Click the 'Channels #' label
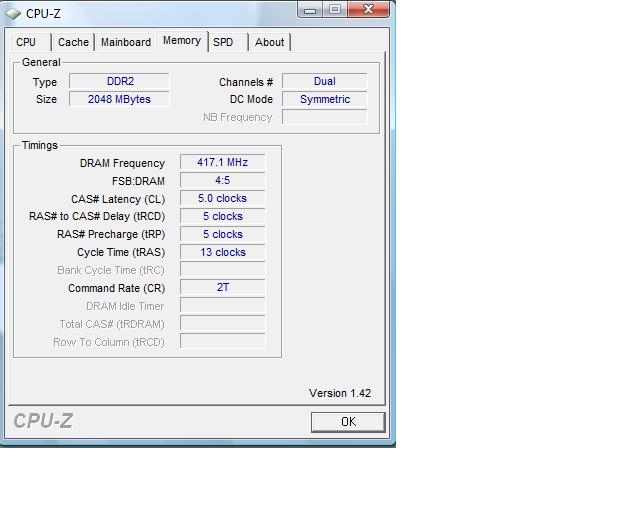Image resolution: width=640 pixels, height=512 pixels. click(246, 82)
